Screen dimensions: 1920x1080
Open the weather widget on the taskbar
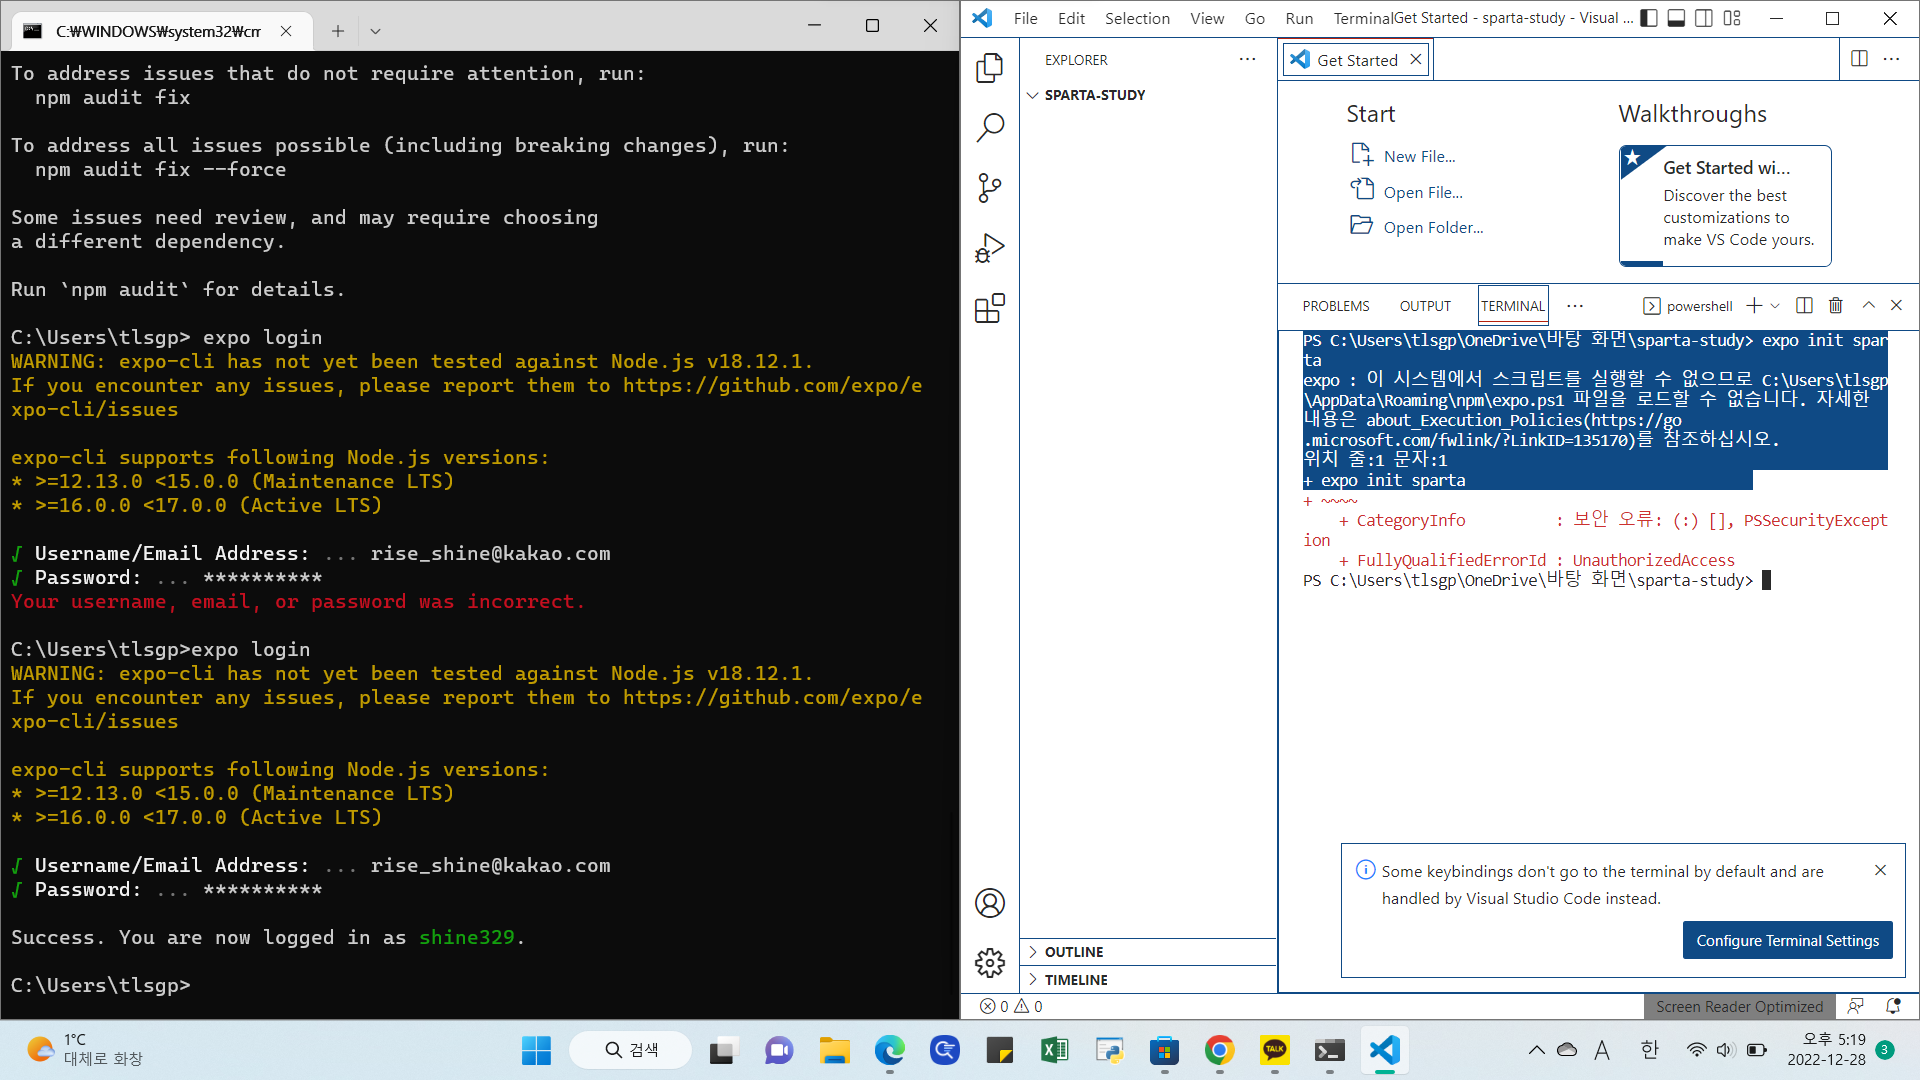pos(85,1050)
